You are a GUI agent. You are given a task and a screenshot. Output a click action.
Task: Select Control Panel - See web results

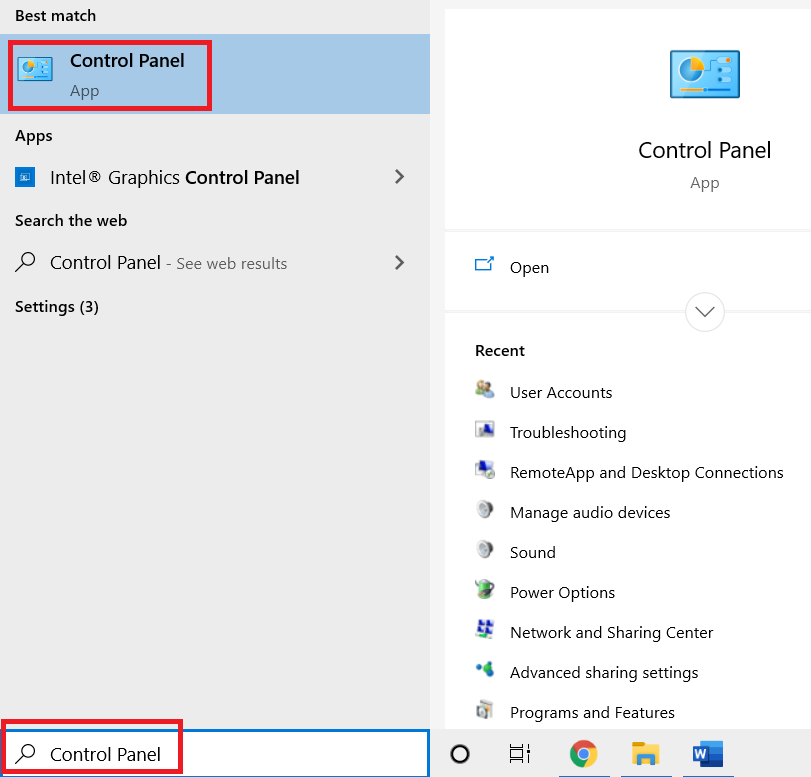(215, 263)
